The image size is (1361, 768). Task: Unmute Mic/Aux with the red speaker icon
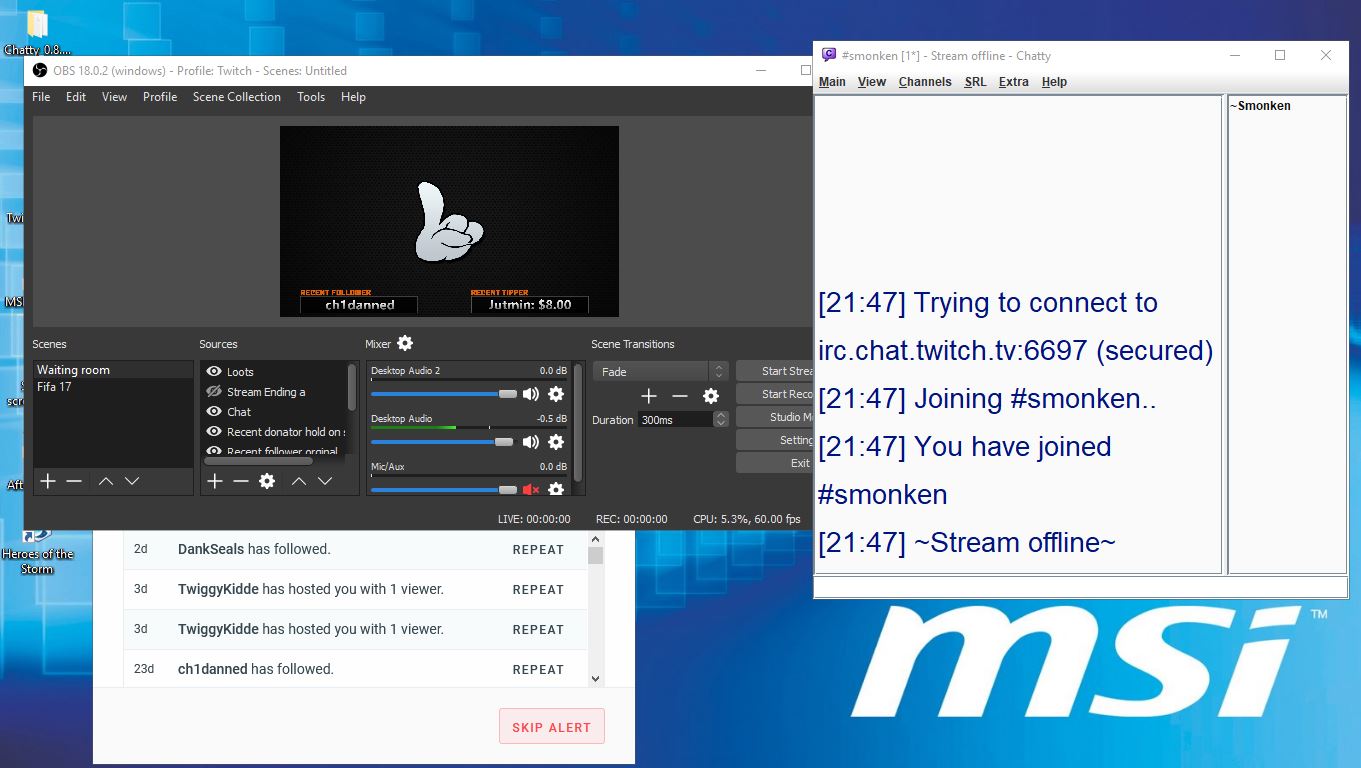[x=531, y=489]
